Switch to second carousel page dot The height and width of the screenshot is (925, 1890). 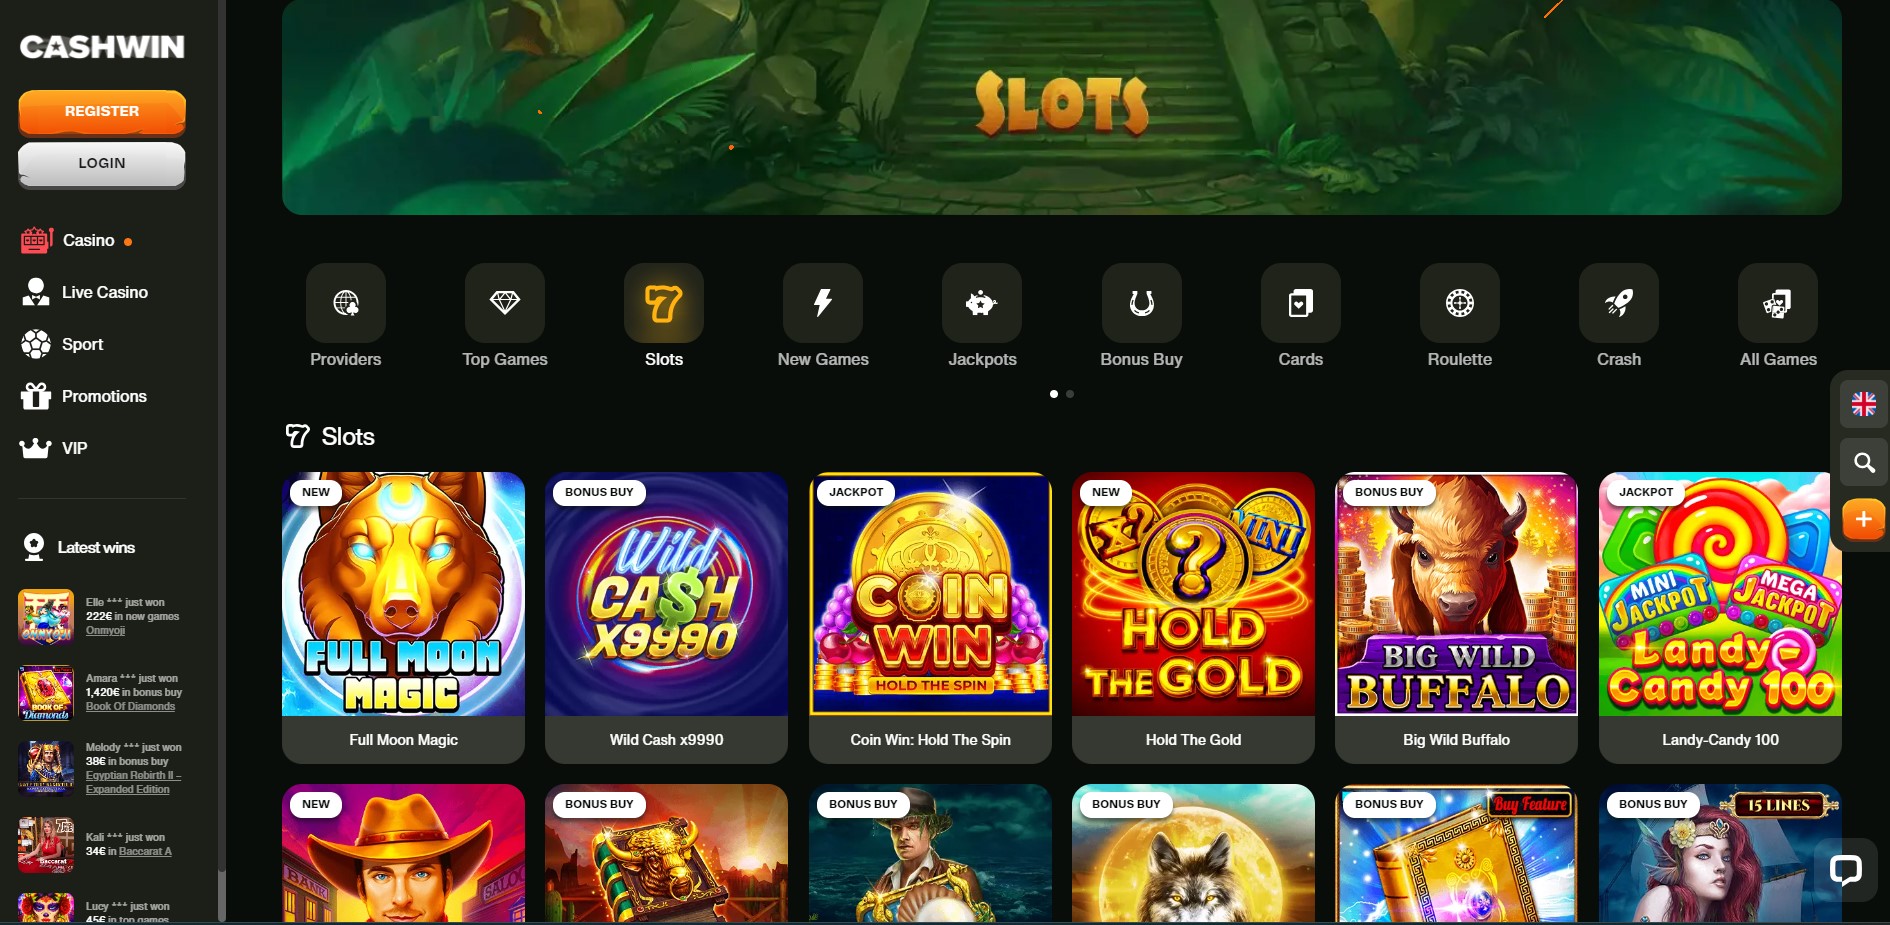coord(1070,394)
